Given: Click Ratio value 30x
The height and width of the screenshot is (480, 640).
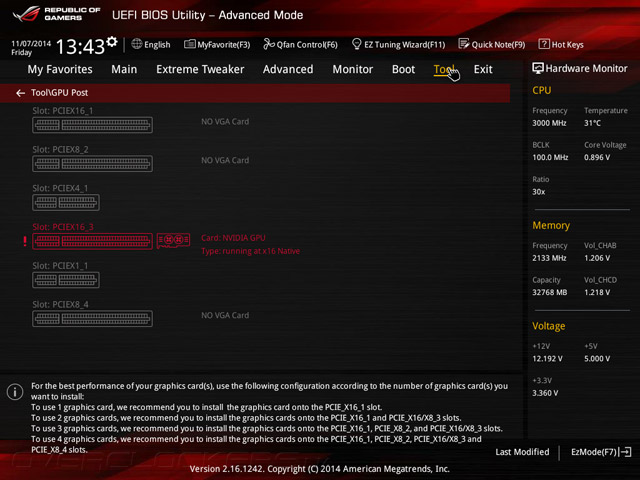Looking at the screenshot, I should [x=538, y=192].
